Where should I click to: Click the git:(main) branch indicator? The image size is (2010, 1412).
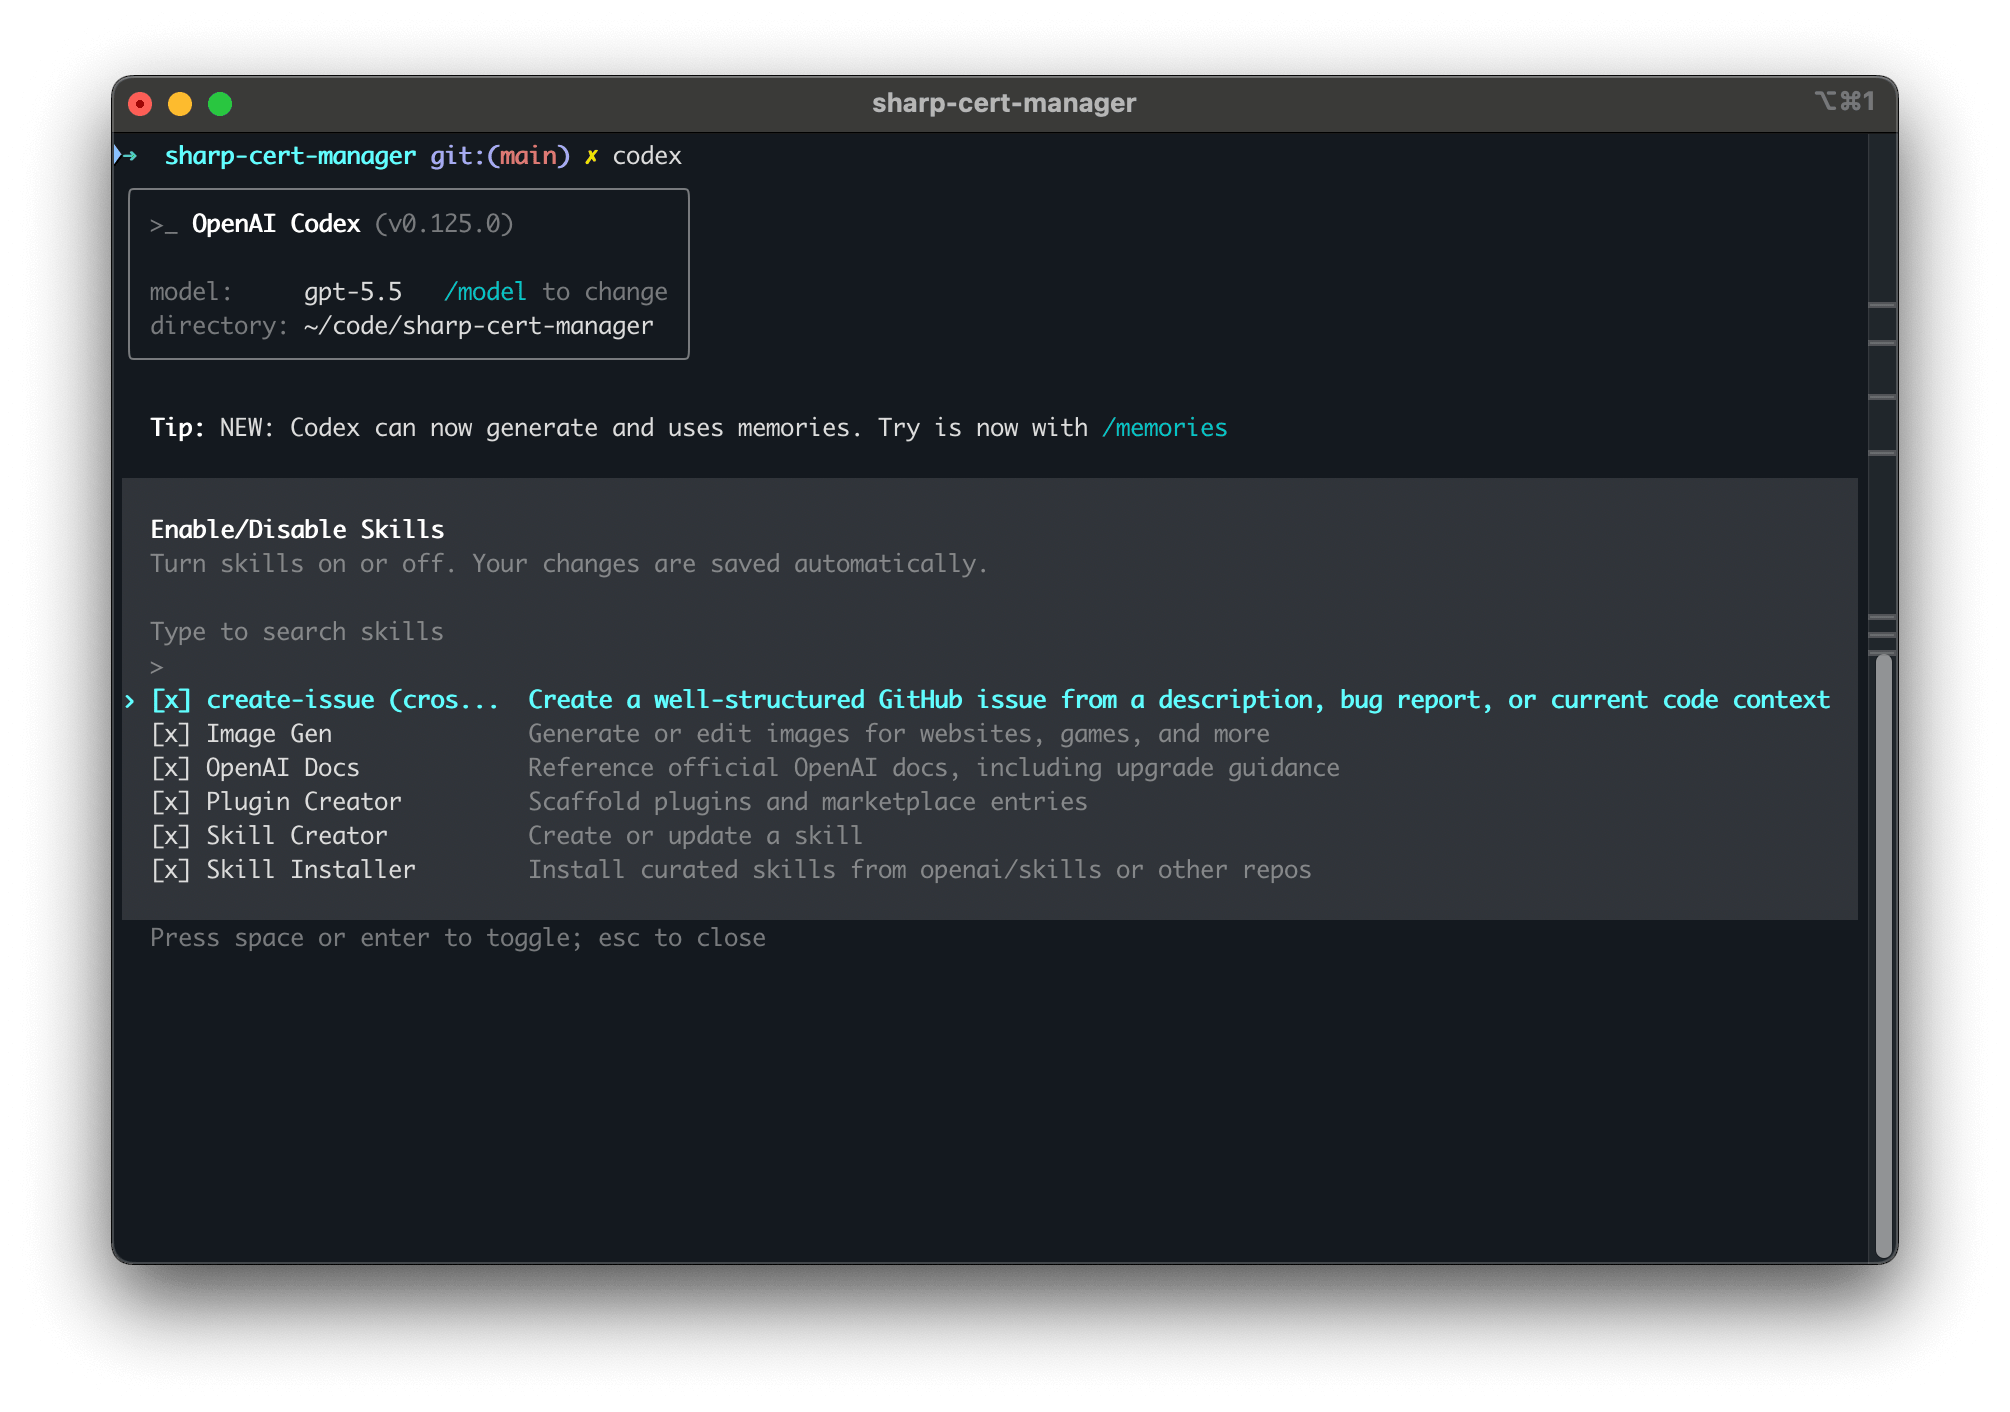click(x=500, y=156)
